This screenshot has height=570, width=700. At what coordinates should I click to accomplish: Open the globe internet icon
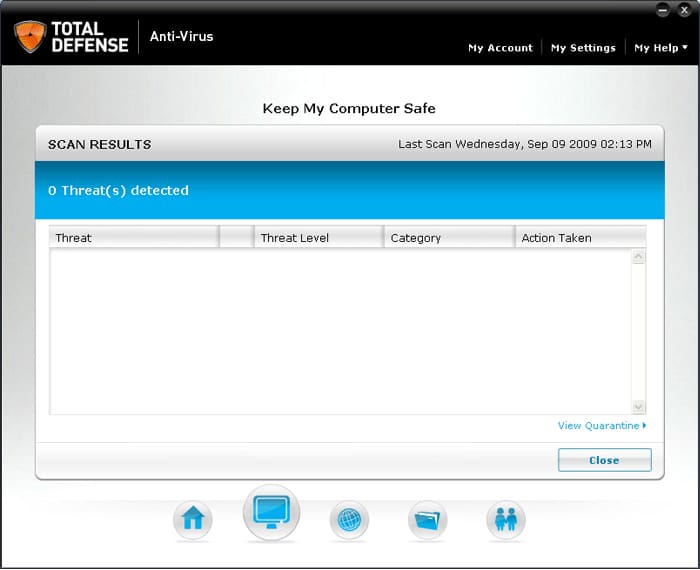point(349,520)
